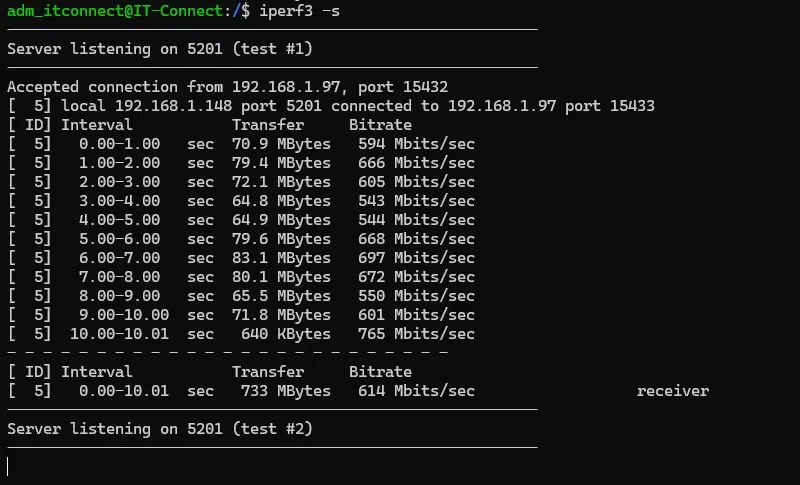Viewport: 800px width, 485px height.
Task: Click the 'Server listening on 5201 (test #2)' line
Action: 160,429
